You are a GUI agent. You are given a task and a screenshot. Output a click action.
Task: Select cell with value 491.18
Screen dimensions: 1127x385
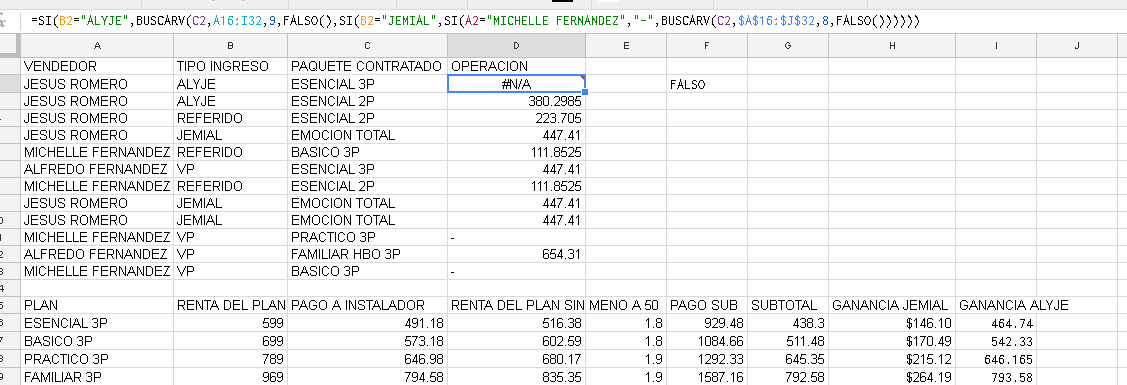(367, 323)
